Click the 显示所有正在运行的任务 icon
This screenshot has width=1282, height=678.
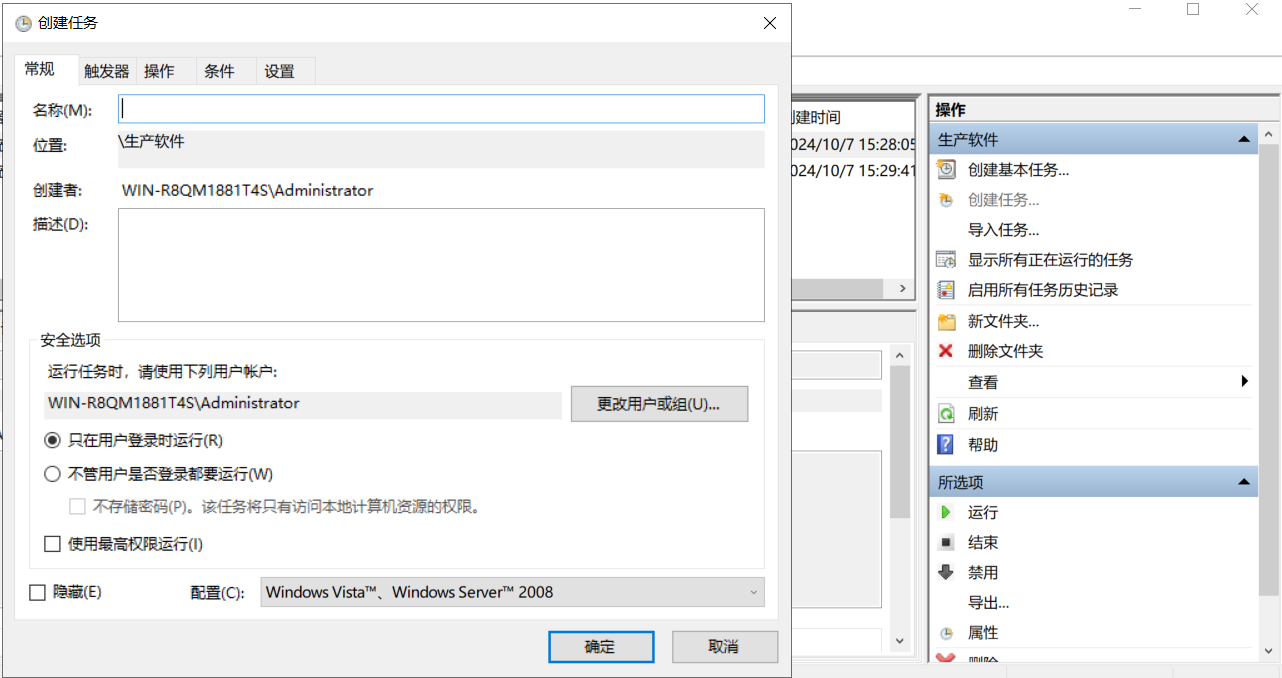click(946, 260)
